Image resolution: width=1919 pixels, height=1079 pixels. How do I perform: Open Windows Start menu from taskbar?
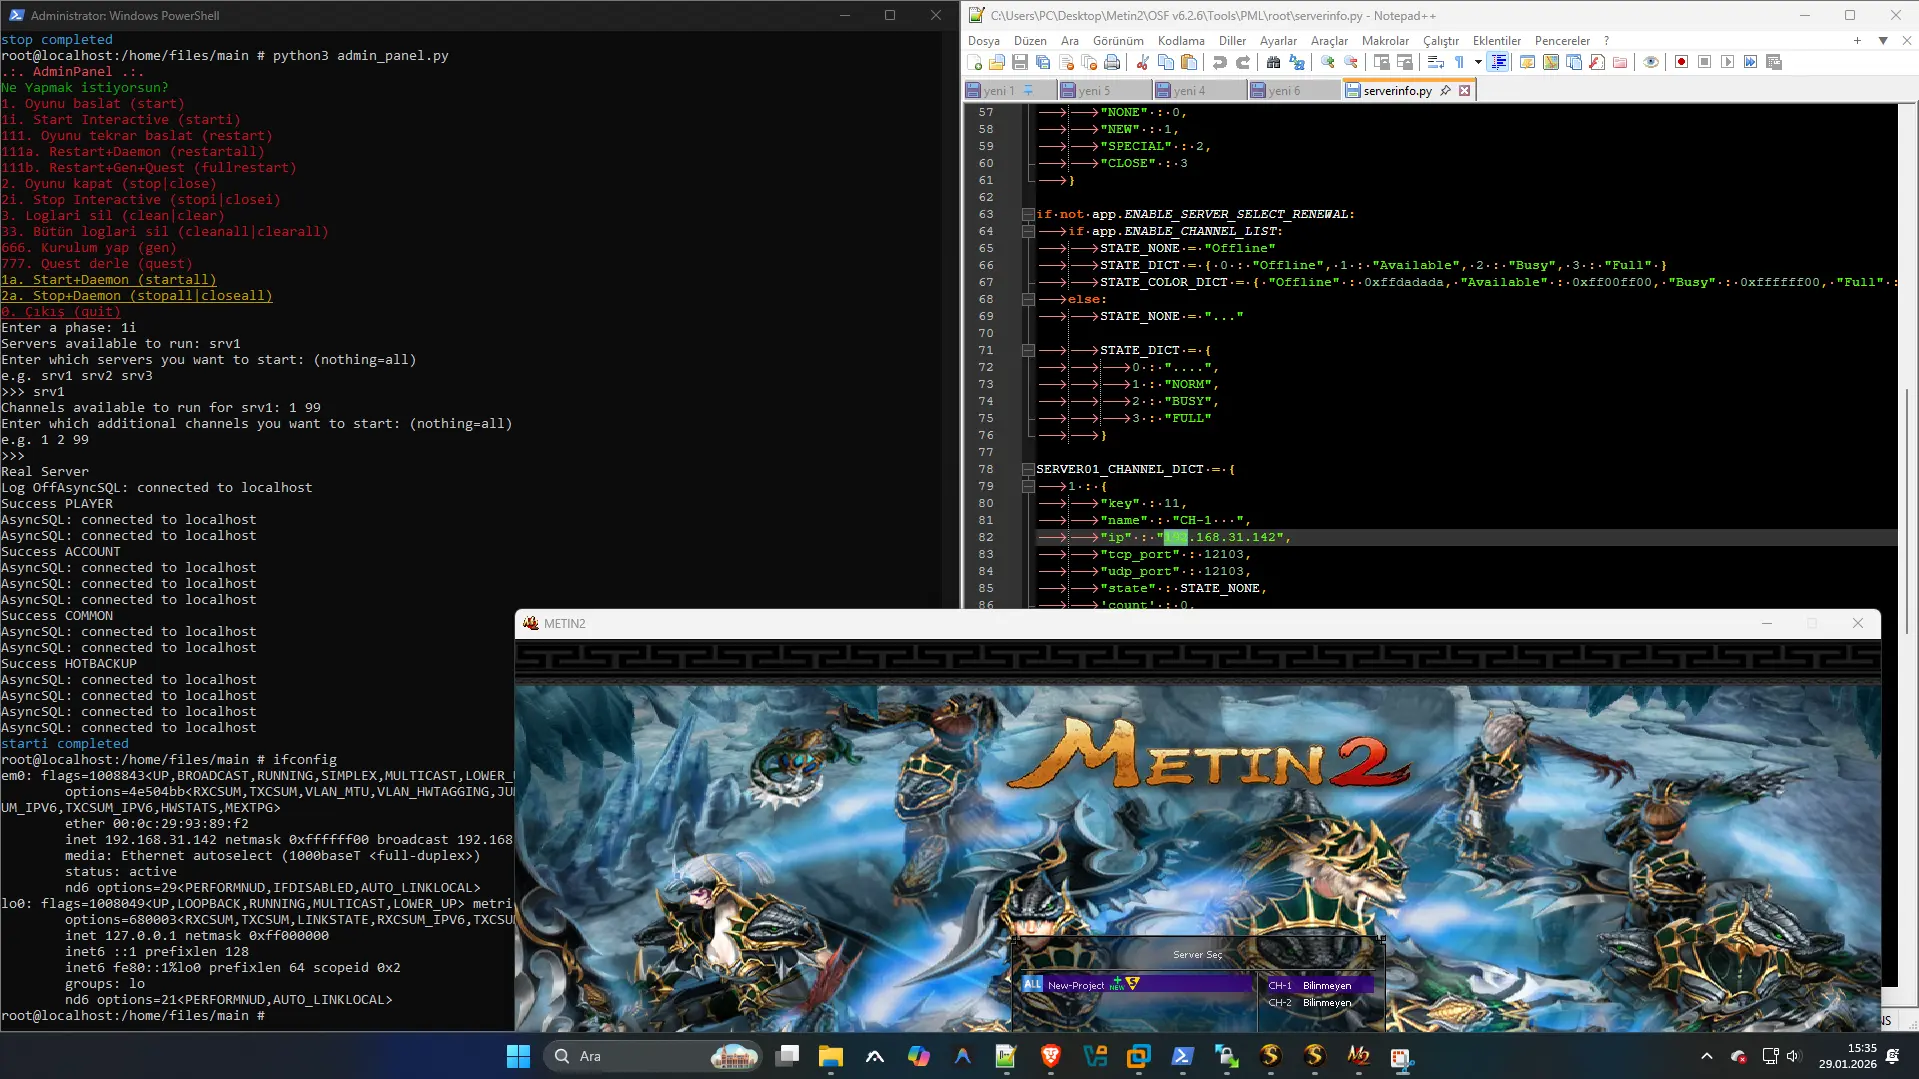pyautogui.click(x=518, y=1056)
